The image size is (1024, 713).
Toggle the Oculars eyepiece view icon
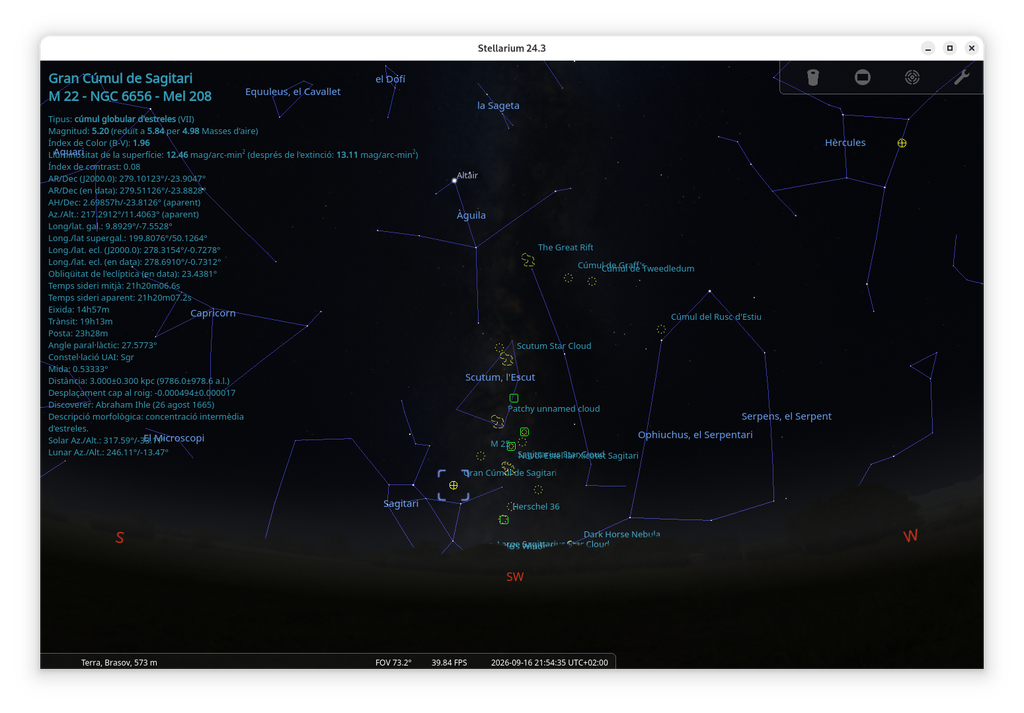(x=812, y=77)
